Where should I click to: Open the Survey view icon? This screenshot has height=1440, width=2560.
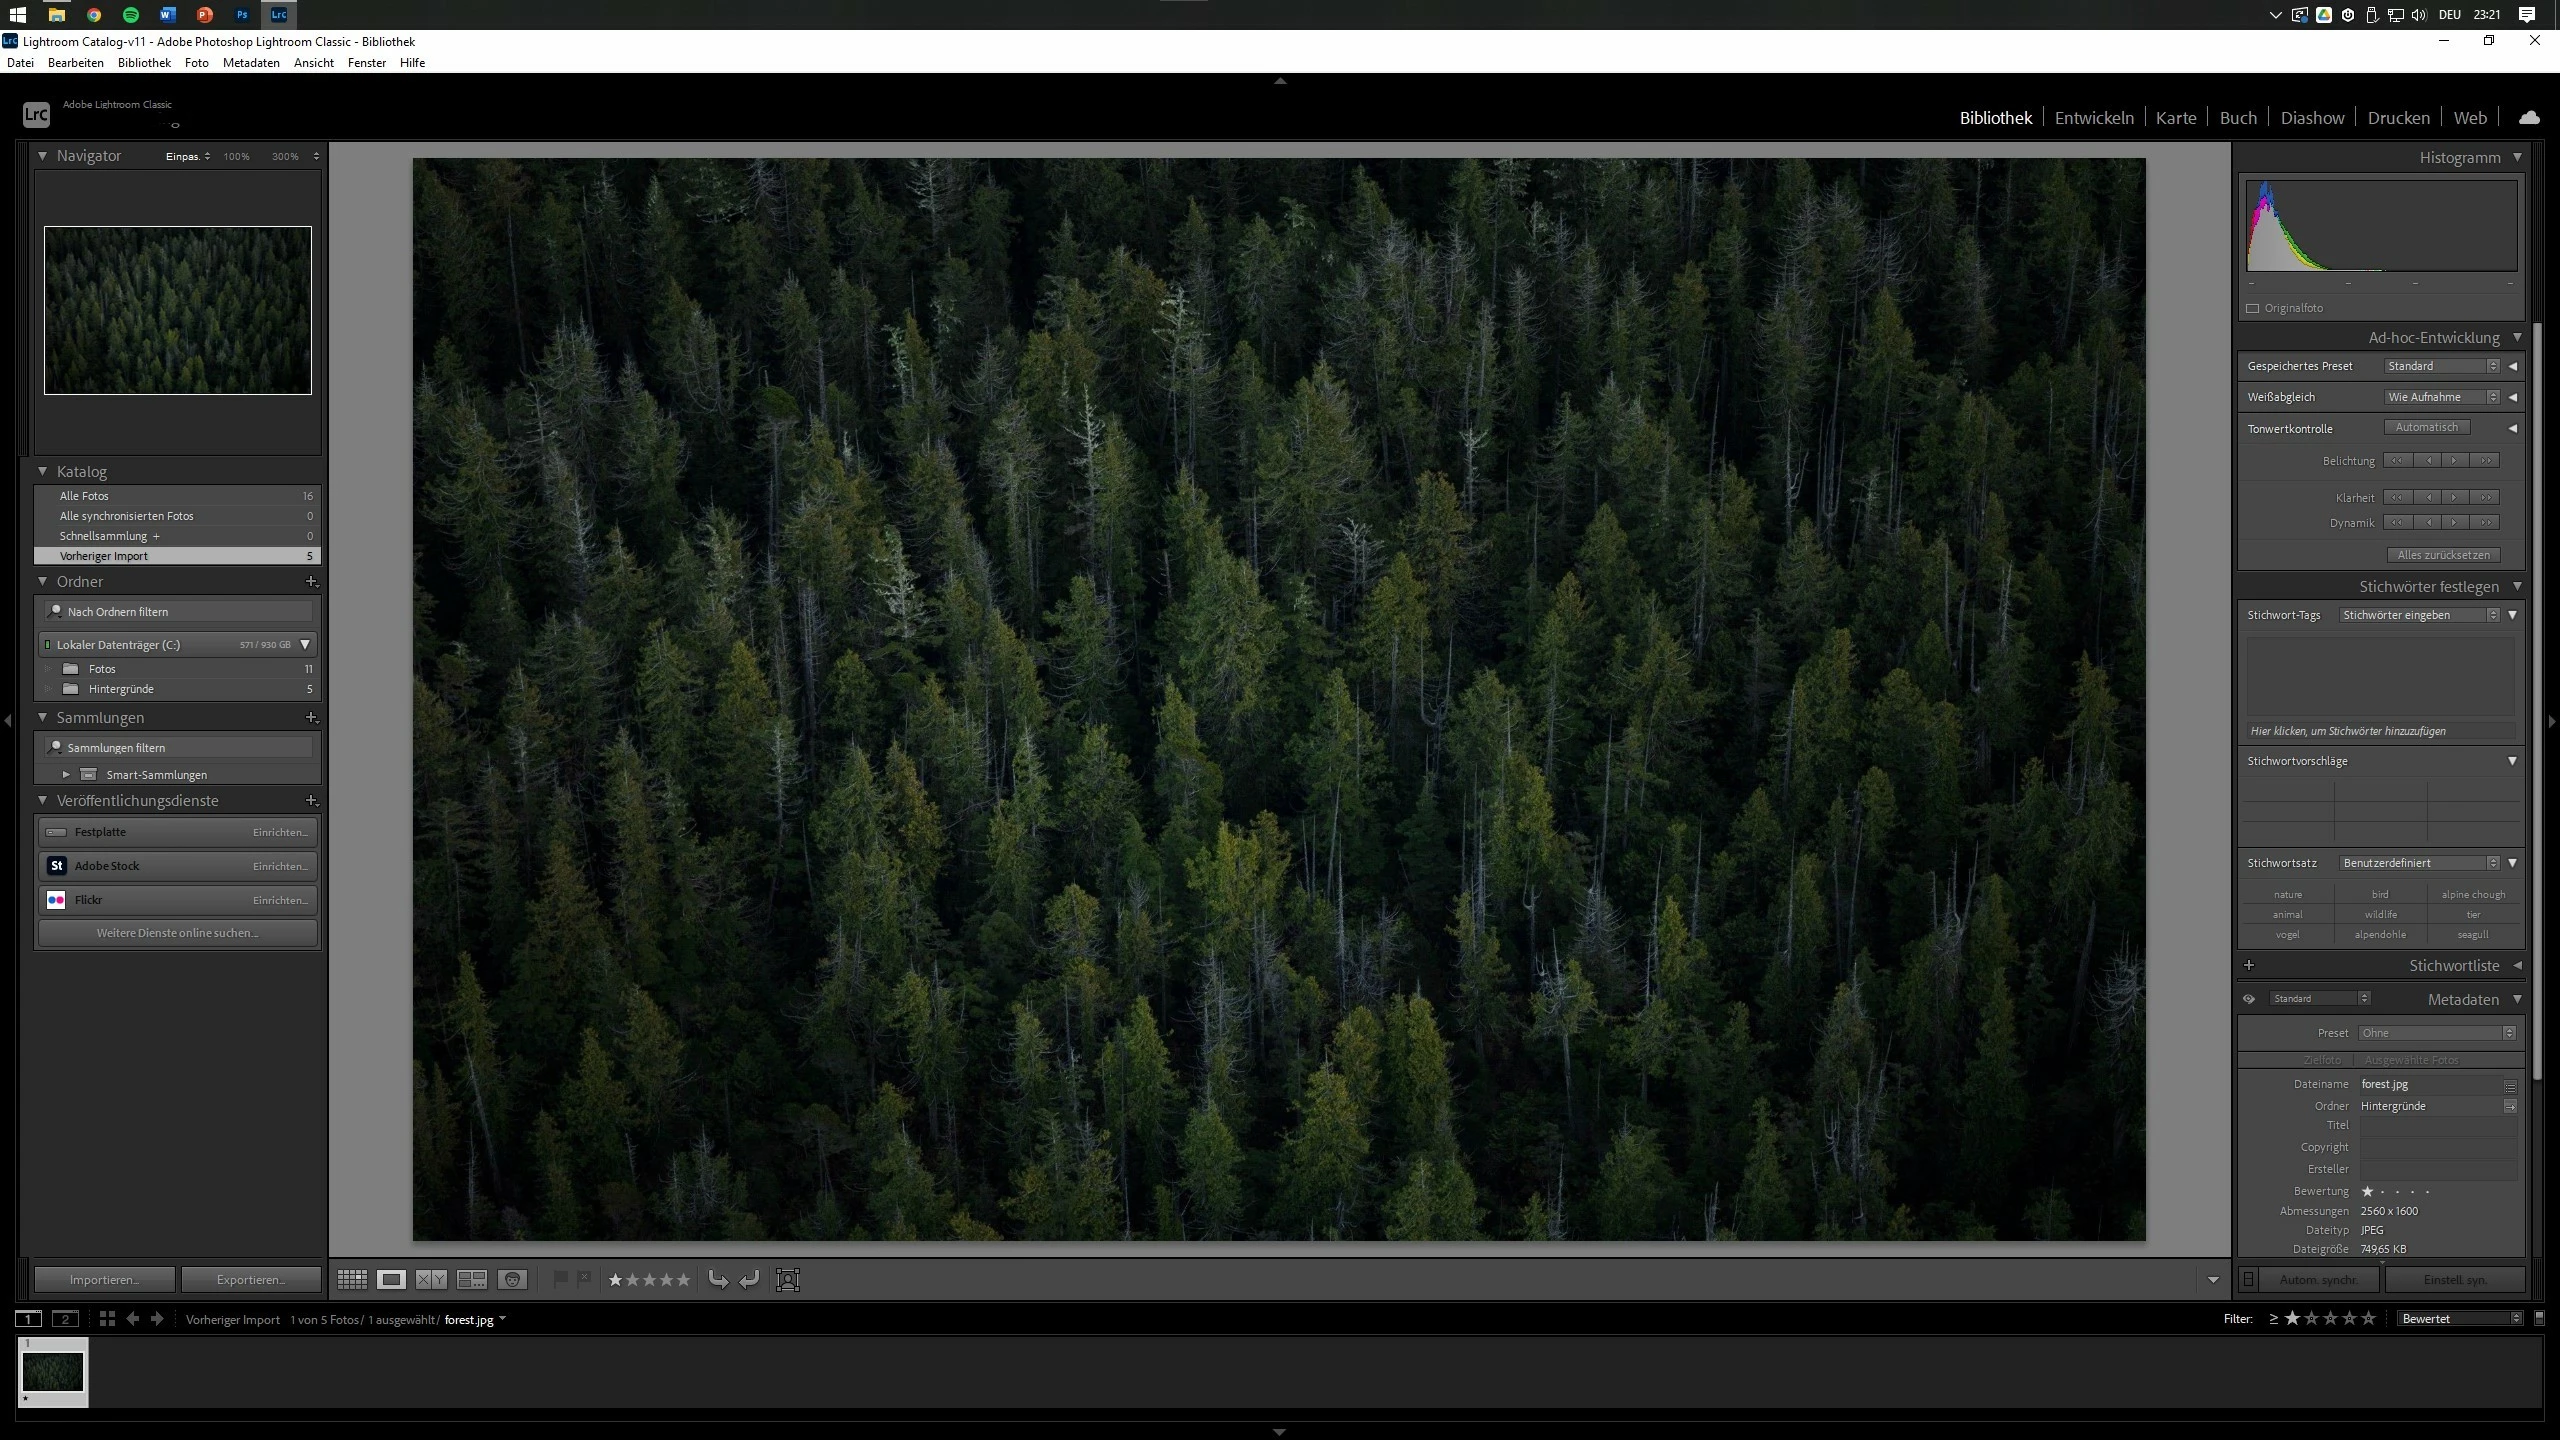471,1279
